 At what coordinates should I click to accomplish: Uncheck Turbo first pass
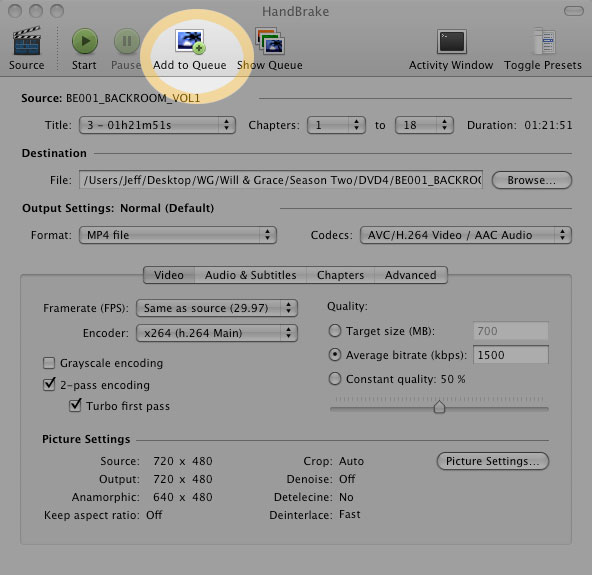pos(75,406)
